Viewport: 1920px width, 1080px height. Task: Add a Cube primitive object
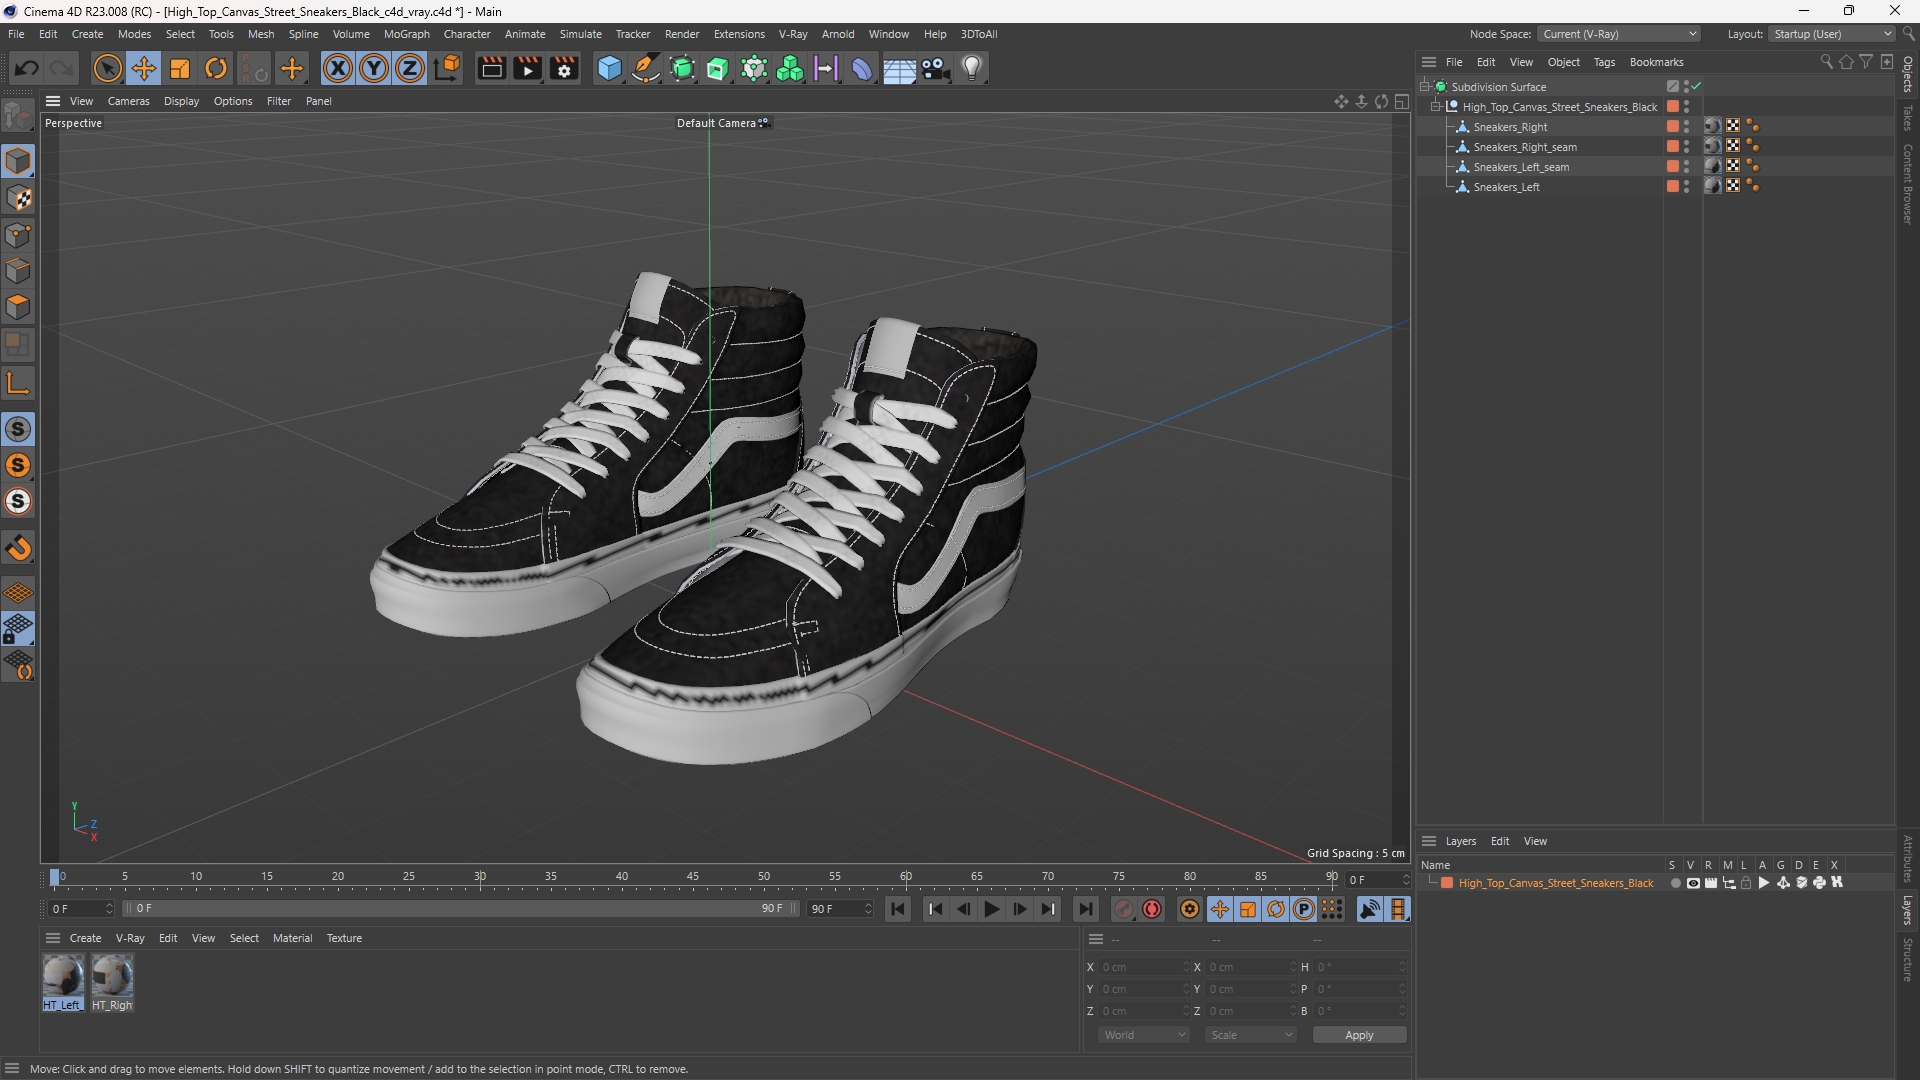(x=609, y=68)
